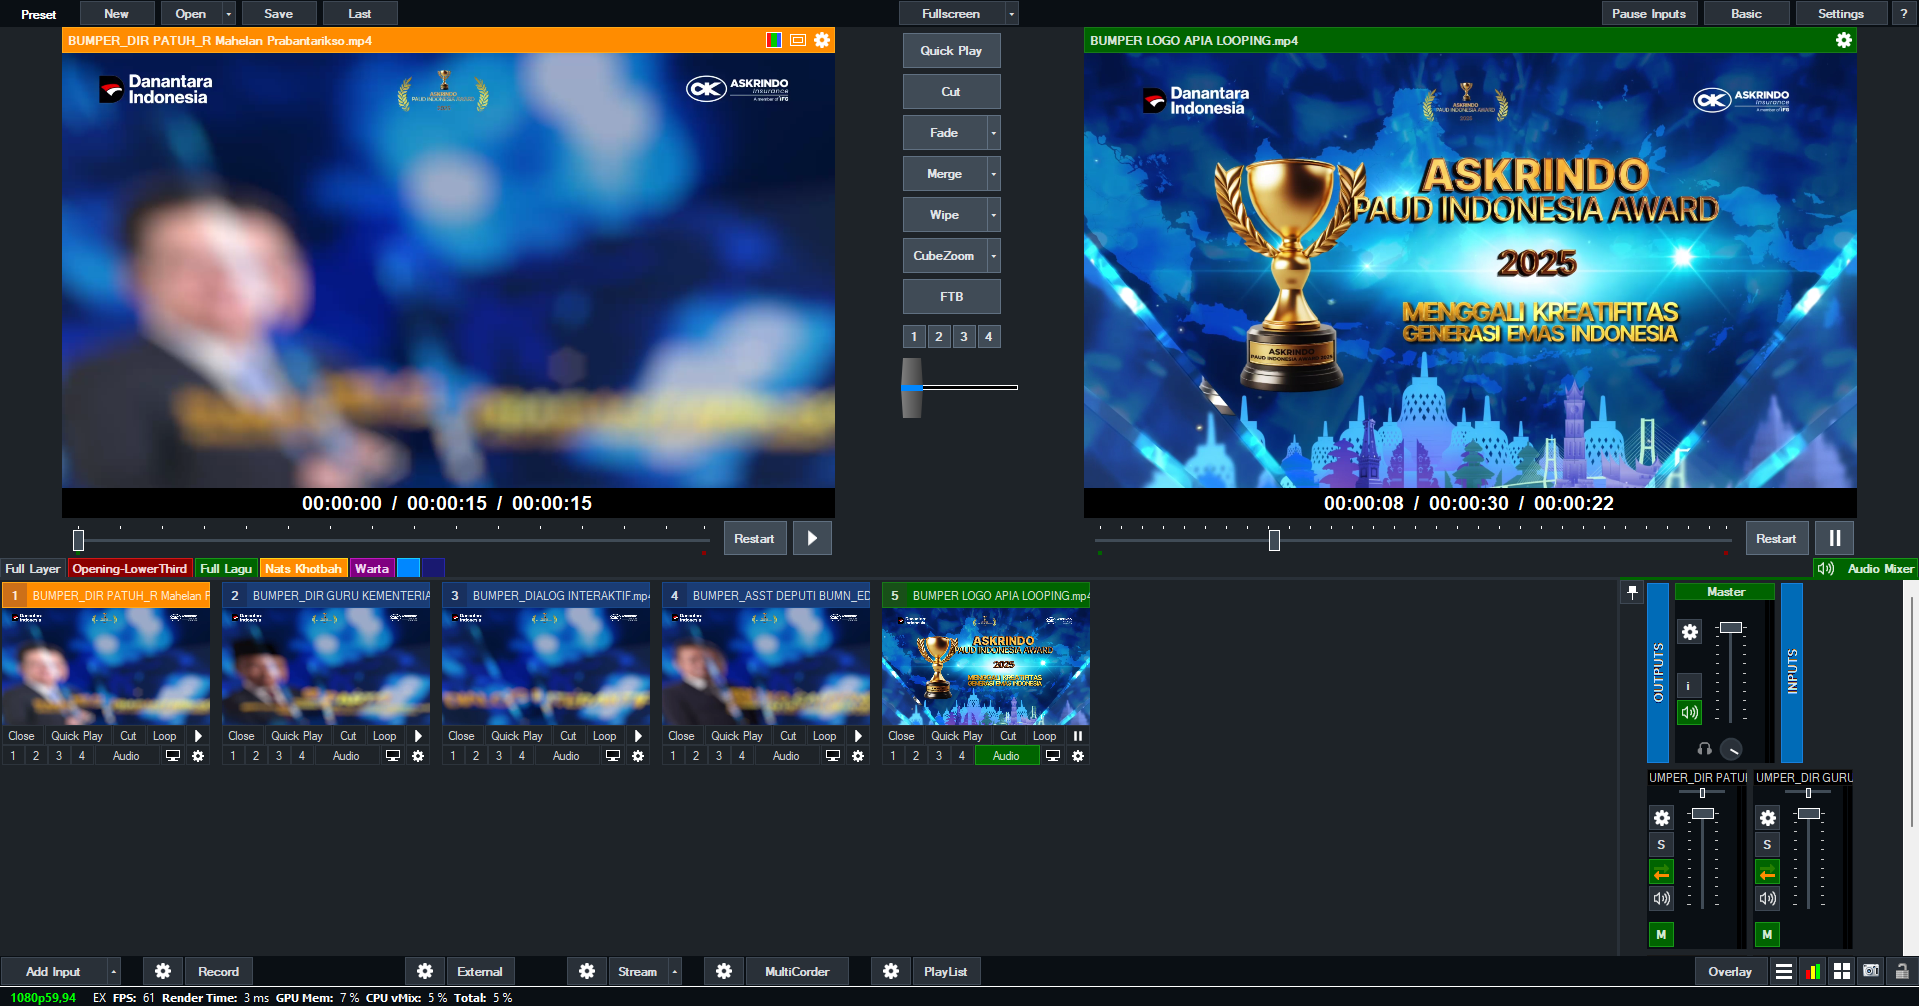The image size is (1919, 1006).
Task: Toggle Audio on input 1
Action: (126, 756)
